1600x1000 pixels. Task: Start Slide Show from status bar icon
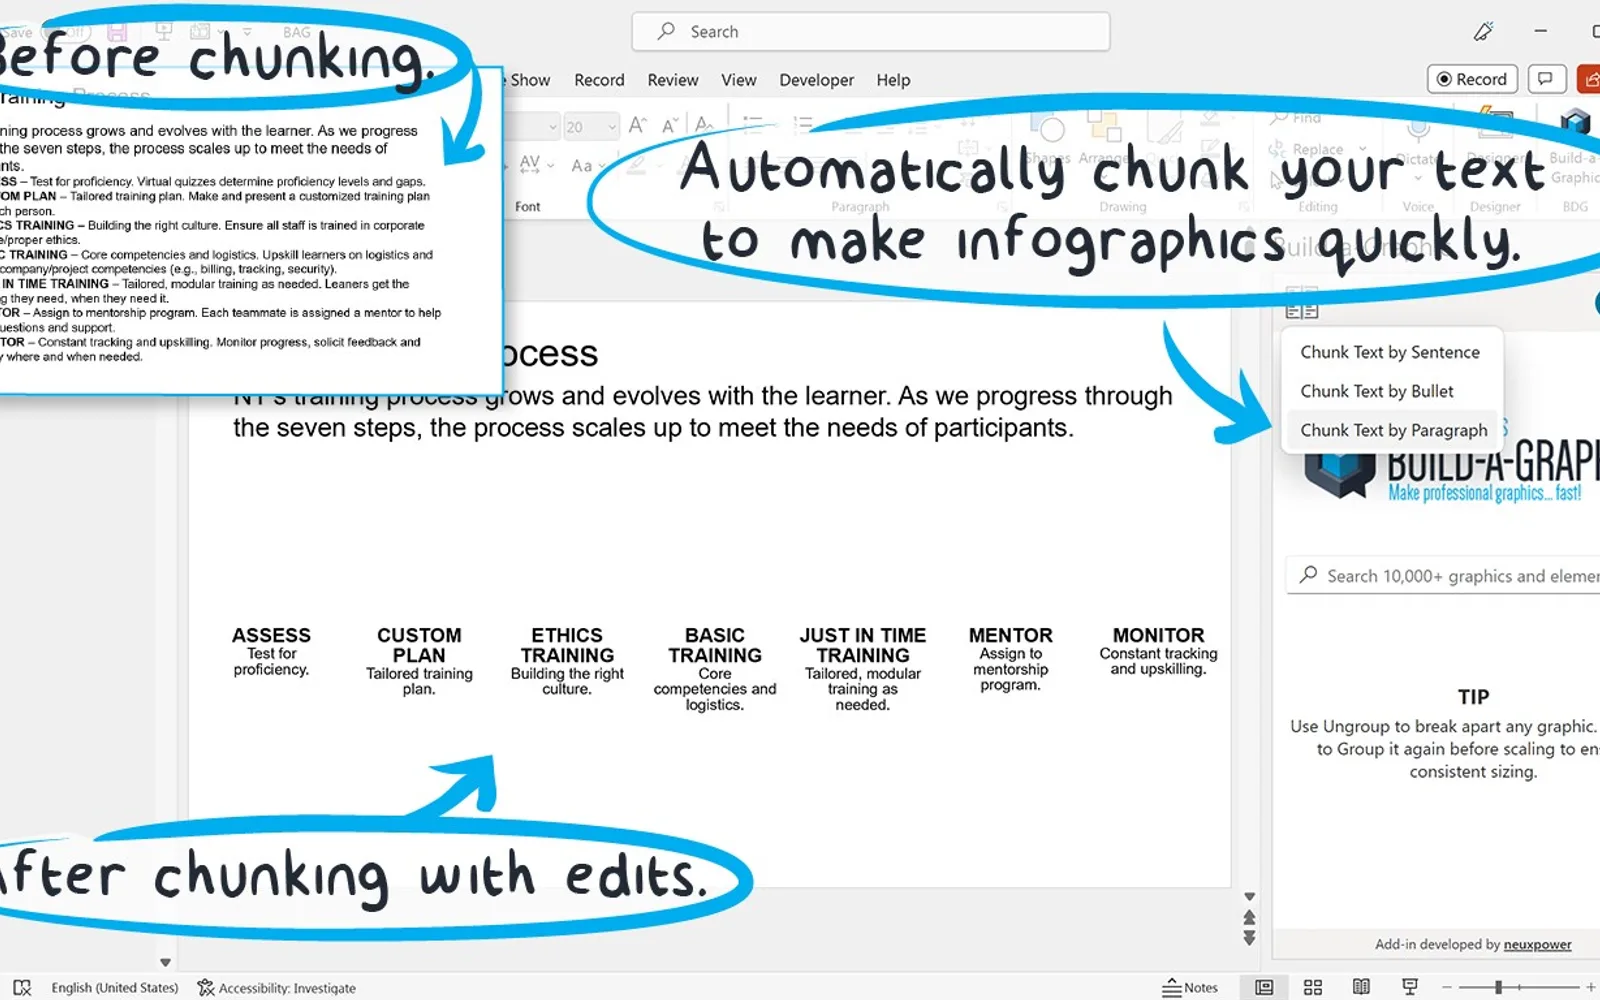click(x=1410, y=987)
